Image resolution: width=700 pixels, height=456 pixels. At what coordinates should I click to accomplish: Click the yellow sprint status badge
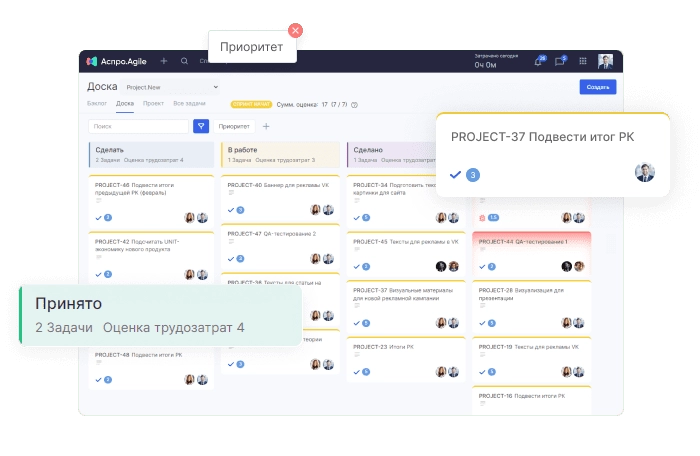(x=251, y=104)
